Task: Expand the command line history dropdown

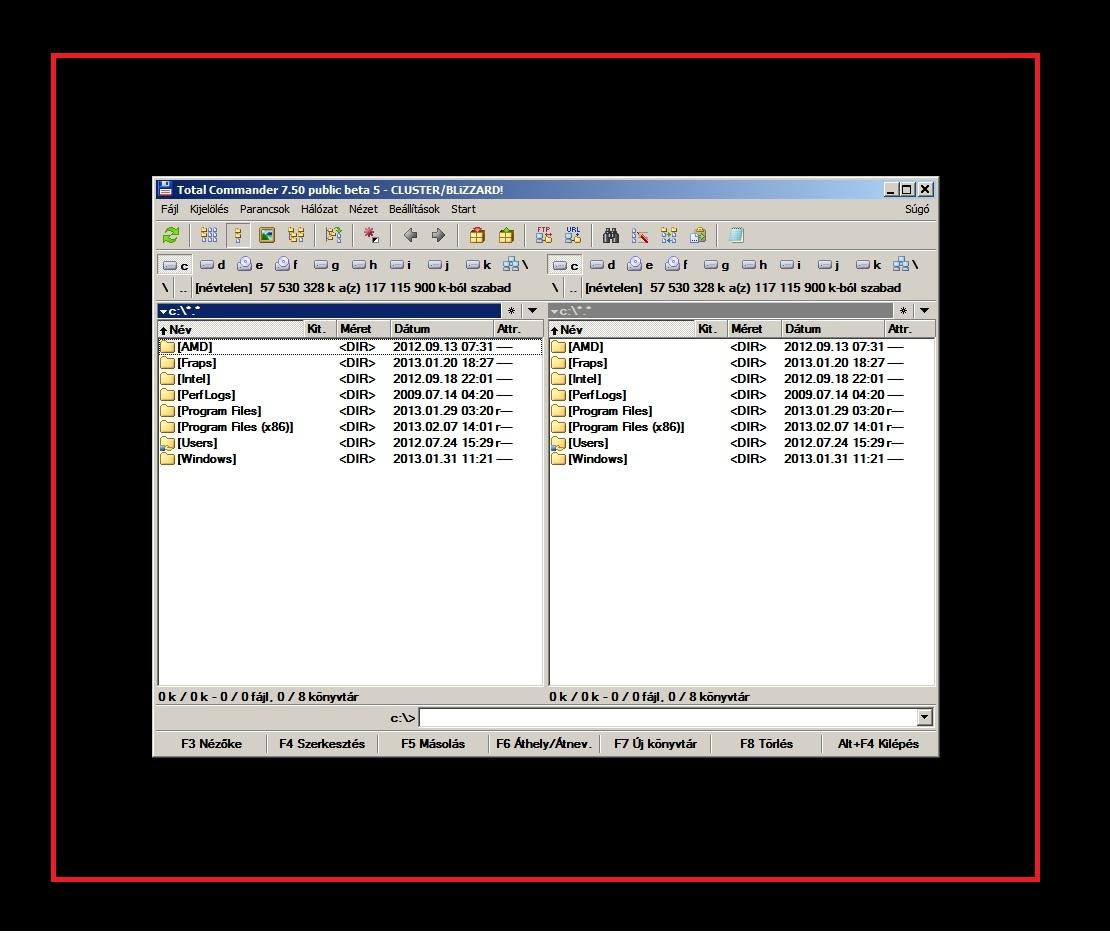Action: pos(925,718)
